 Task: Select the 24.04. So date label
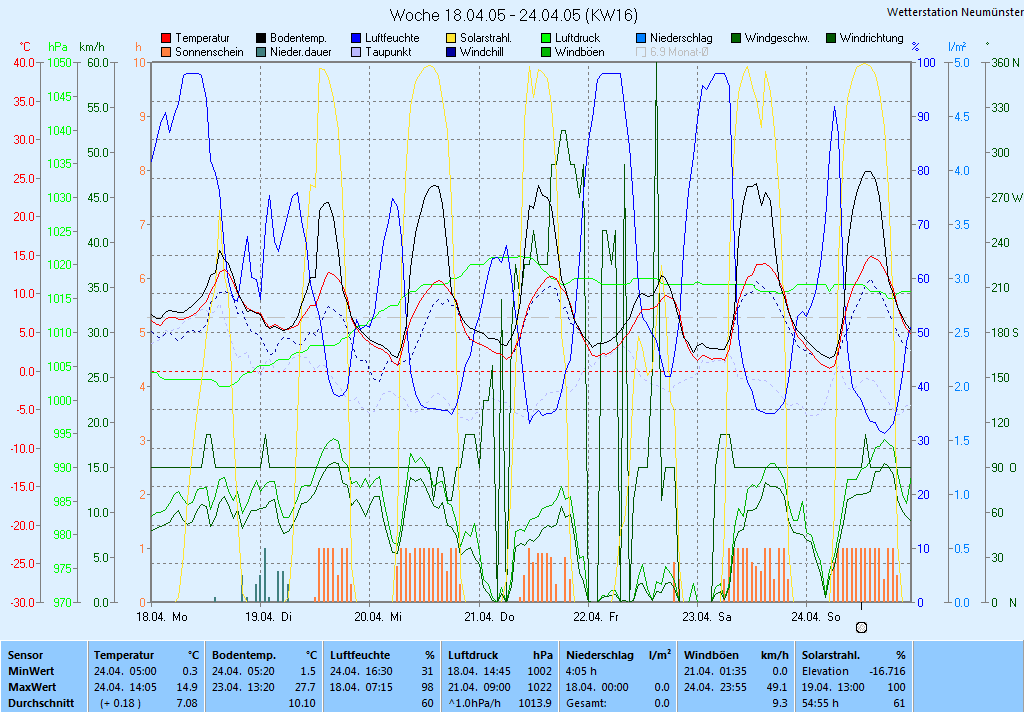pos(816,617)
